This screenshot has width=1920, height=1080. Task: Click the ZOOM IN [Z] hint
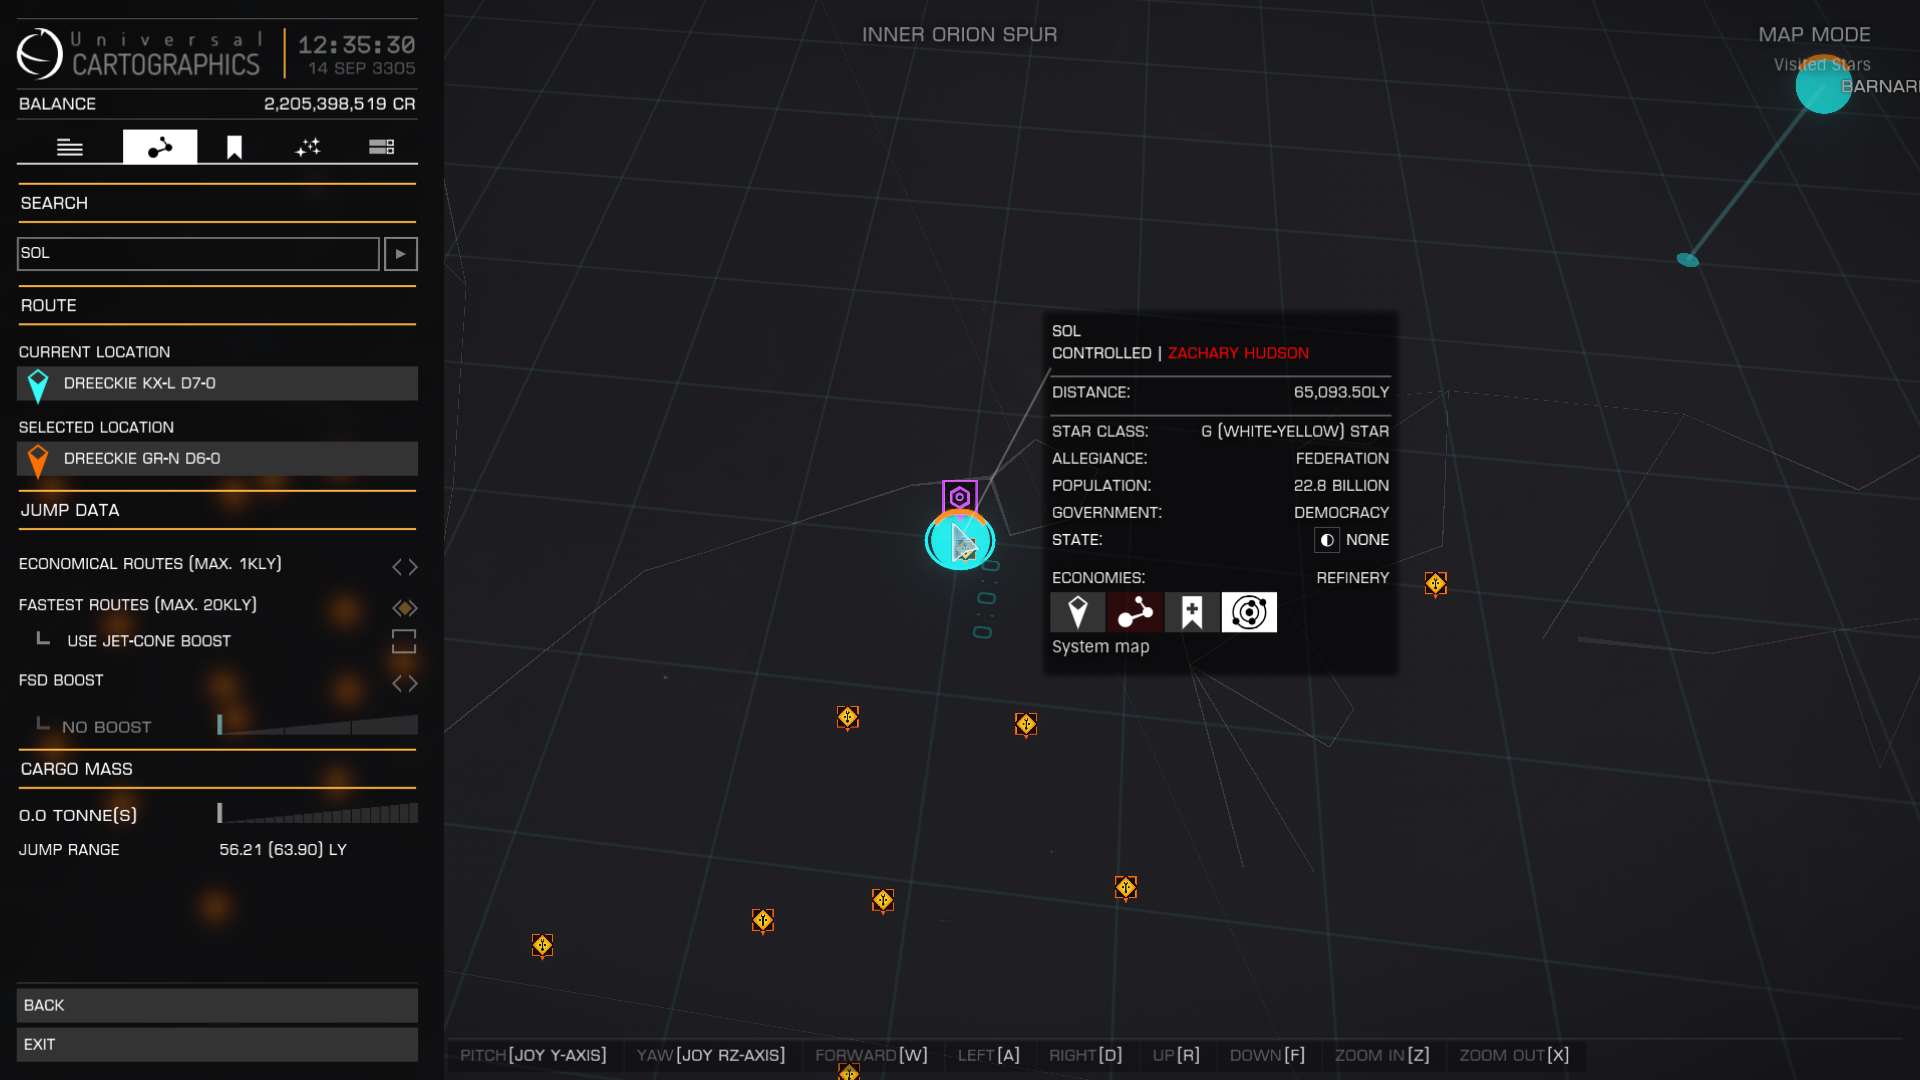tap(1382, 1055)
